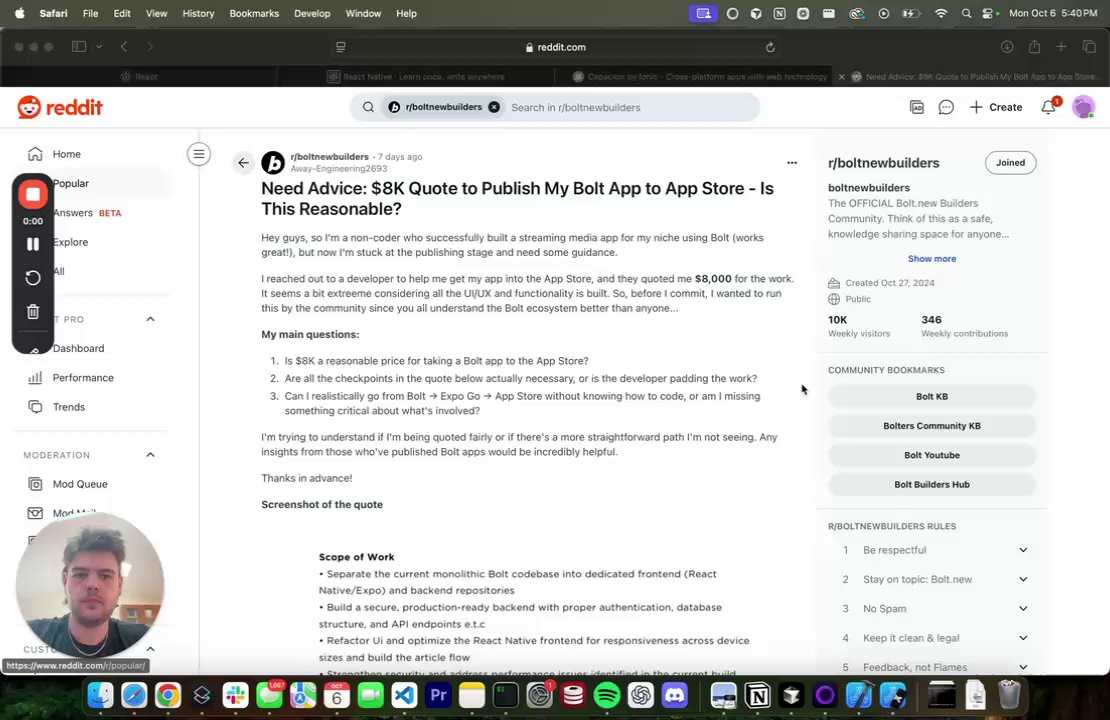Remove r/boltnewbuilders search scope chip

coord(494,107)
